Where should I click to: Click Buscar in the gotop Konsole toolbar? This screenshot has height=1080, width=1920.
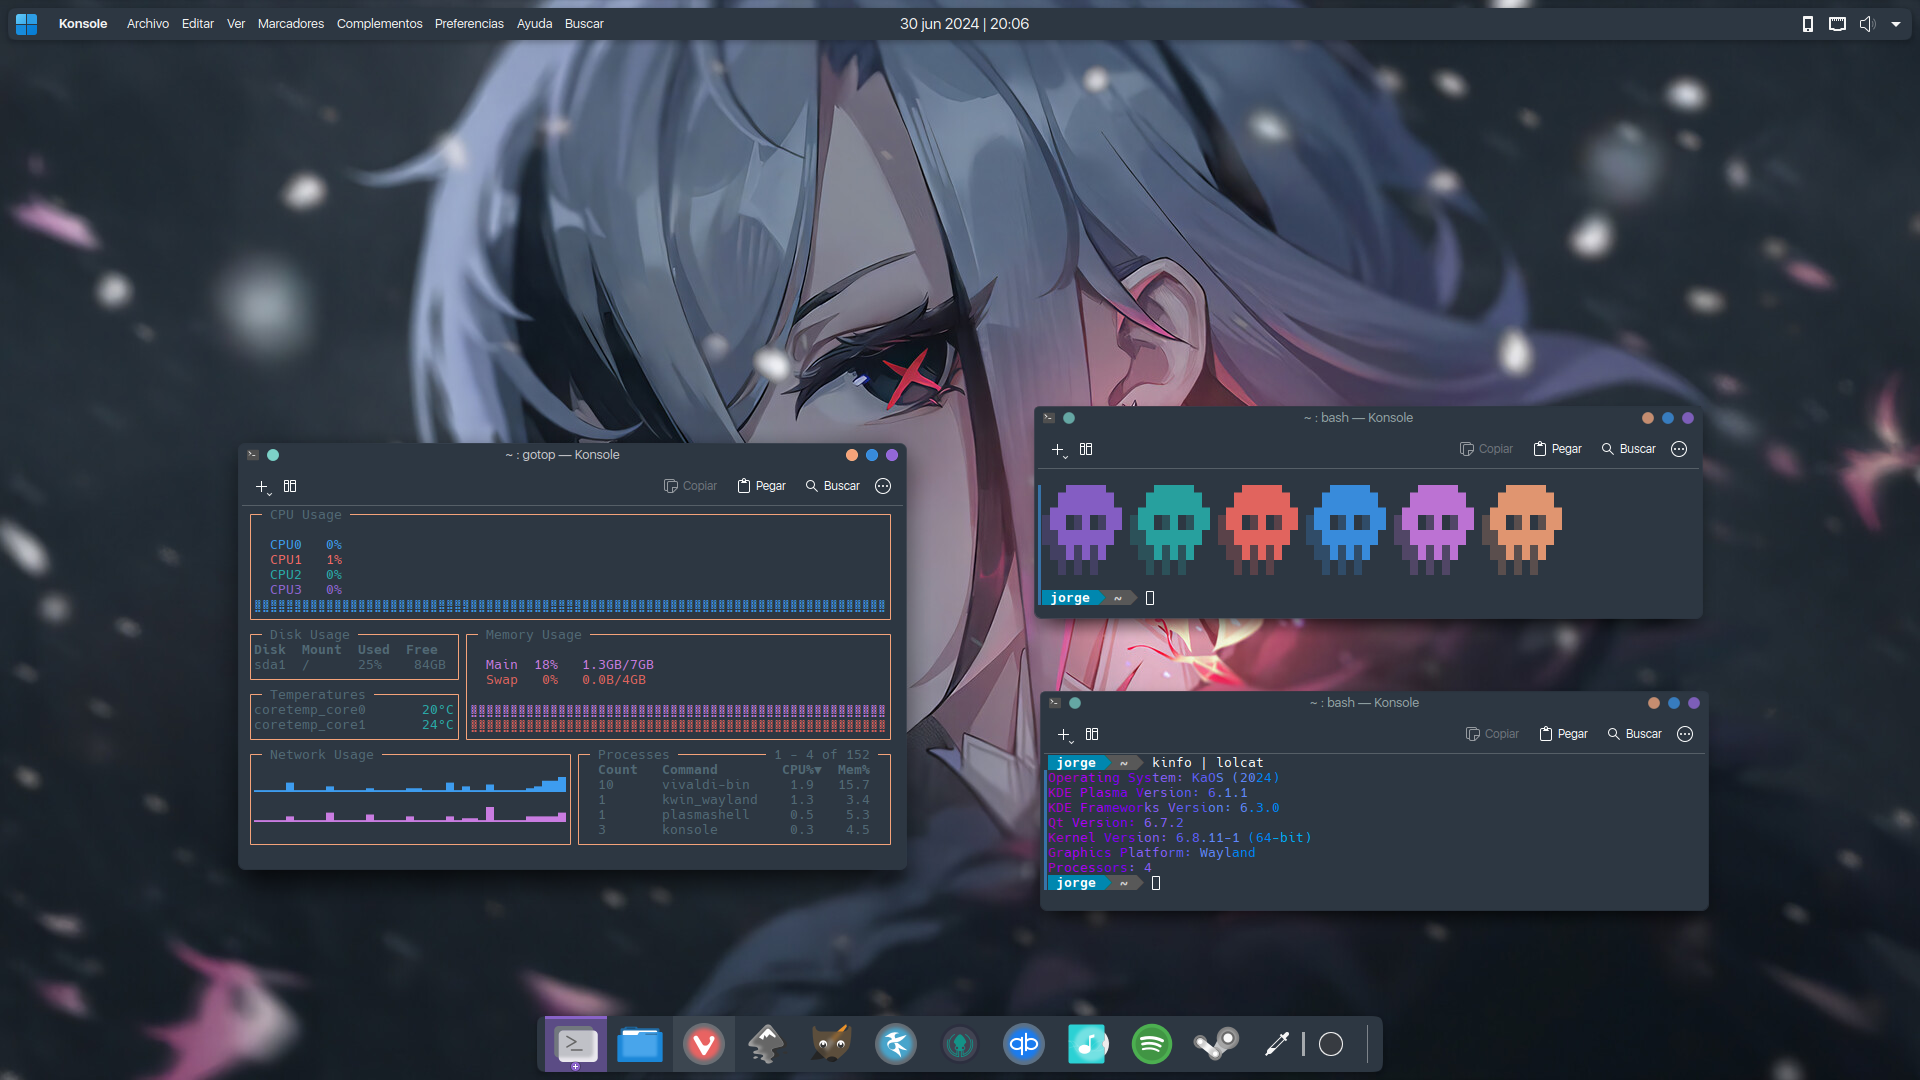pyautogui.click(x=833, y=486)
